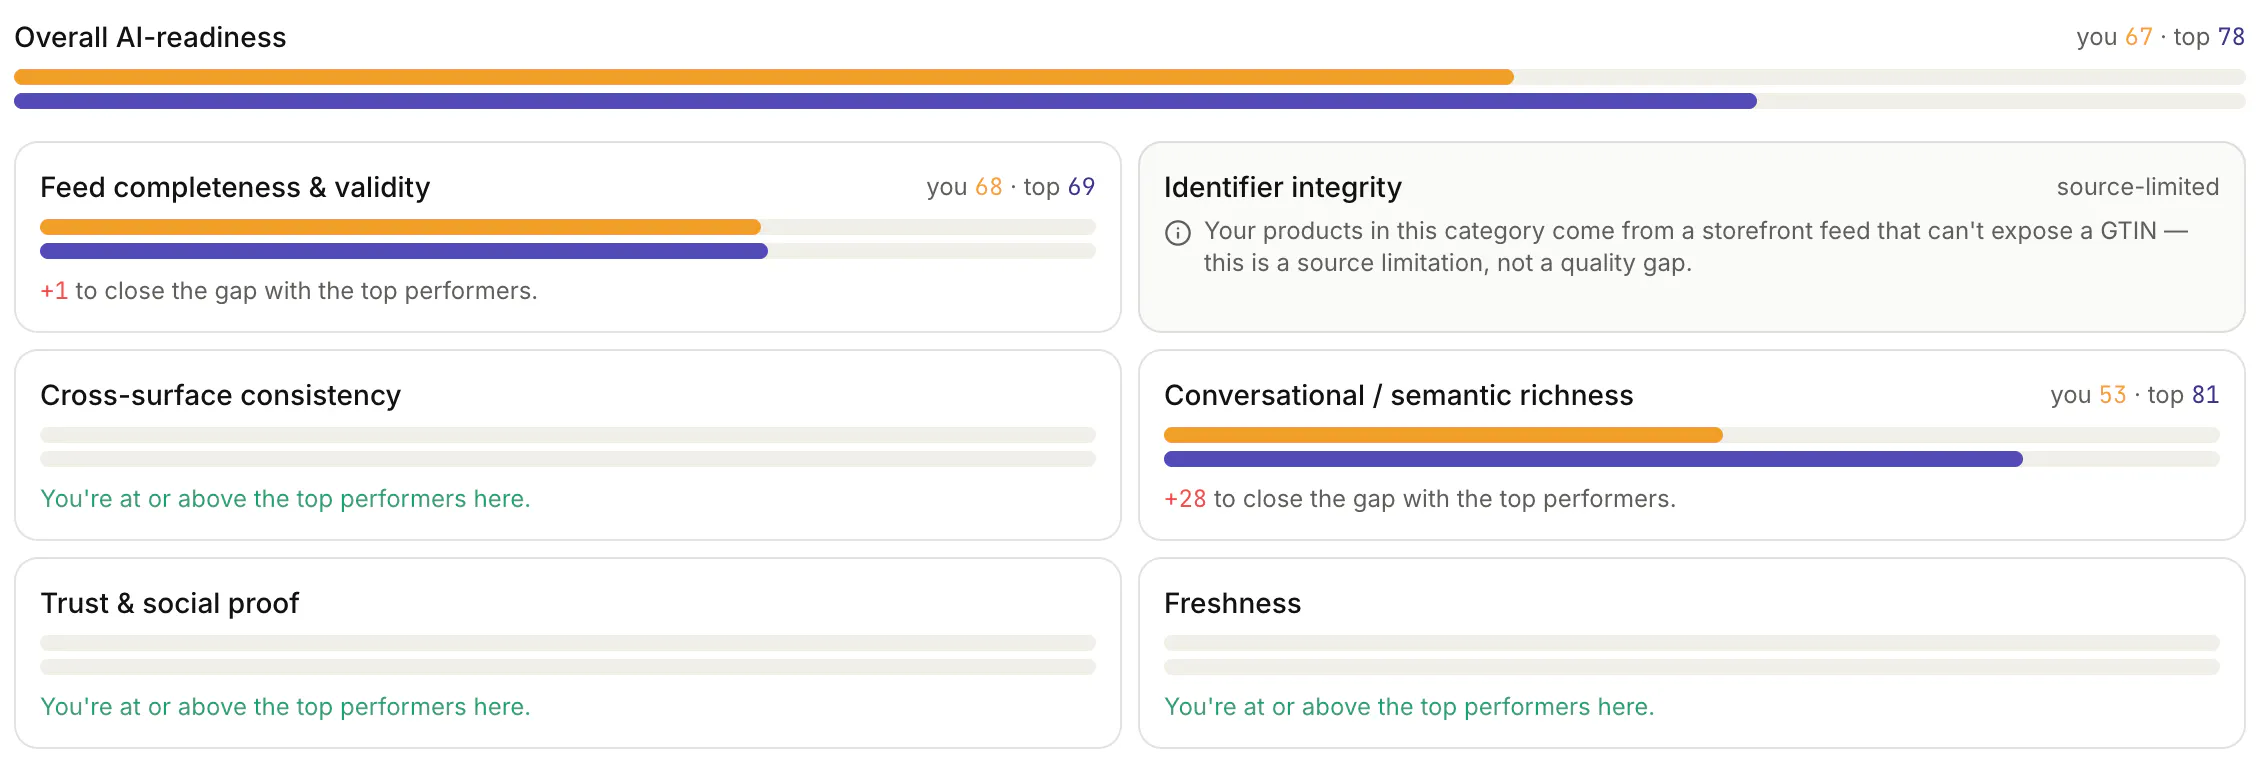Open the Identifier integrity card title

1283,187
